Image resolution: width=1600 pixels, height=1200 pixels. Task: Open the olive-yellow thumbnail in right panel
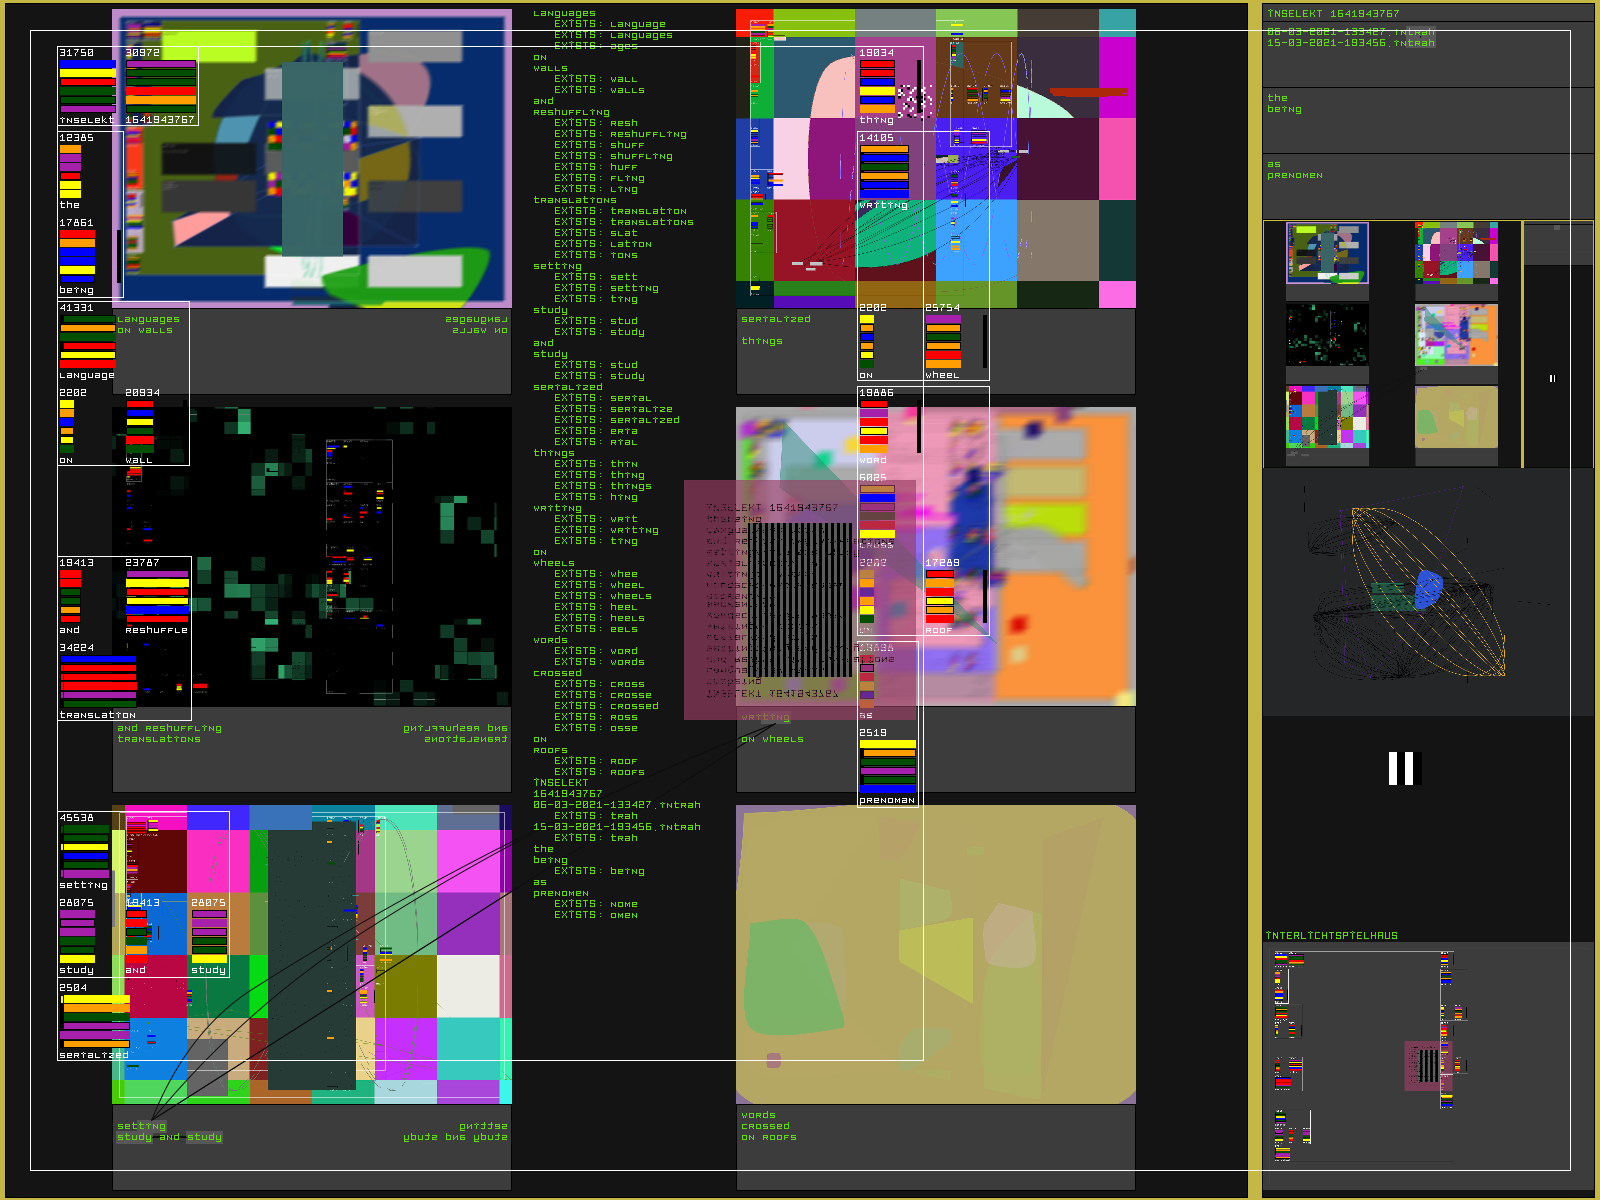[1456, 418]
